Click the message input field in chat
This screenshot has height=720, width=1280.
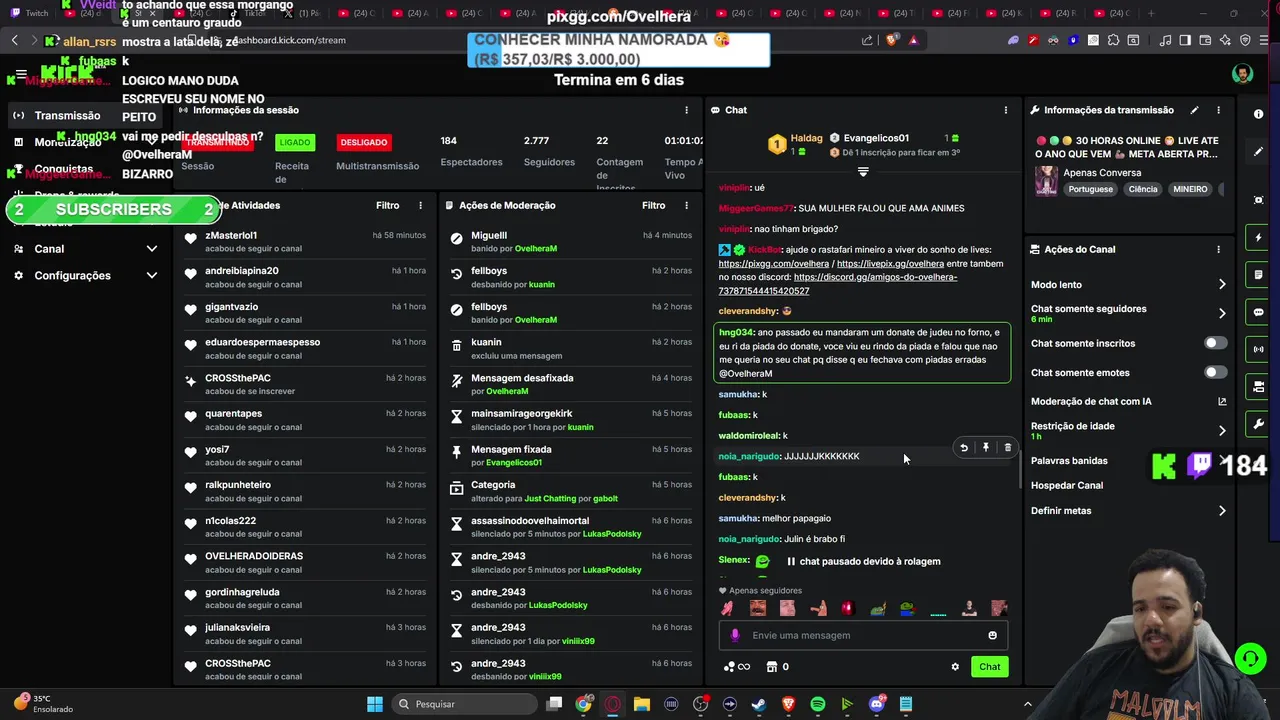tap(863, 635)
